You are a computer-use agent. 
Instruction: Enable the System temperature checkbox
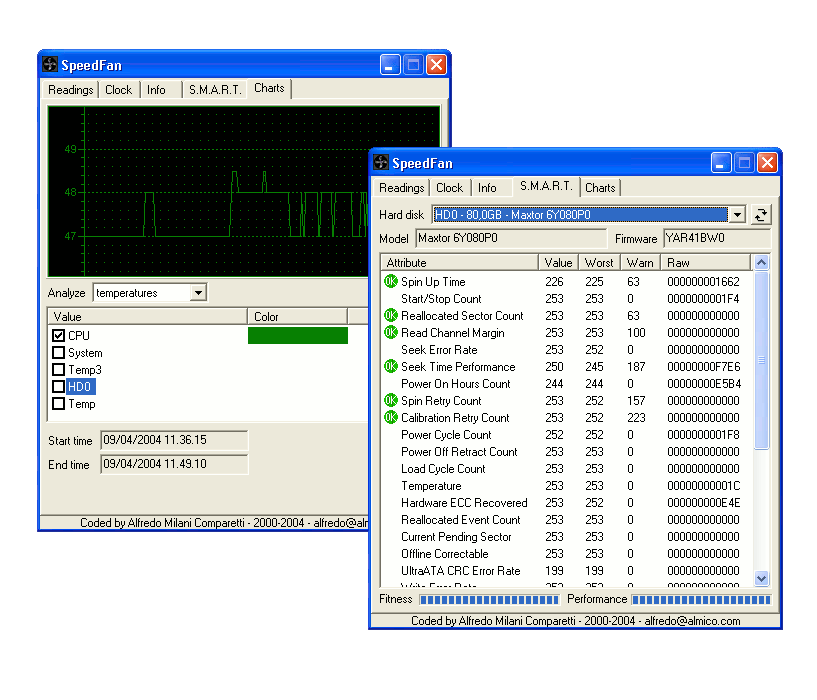tap(58, 352)
